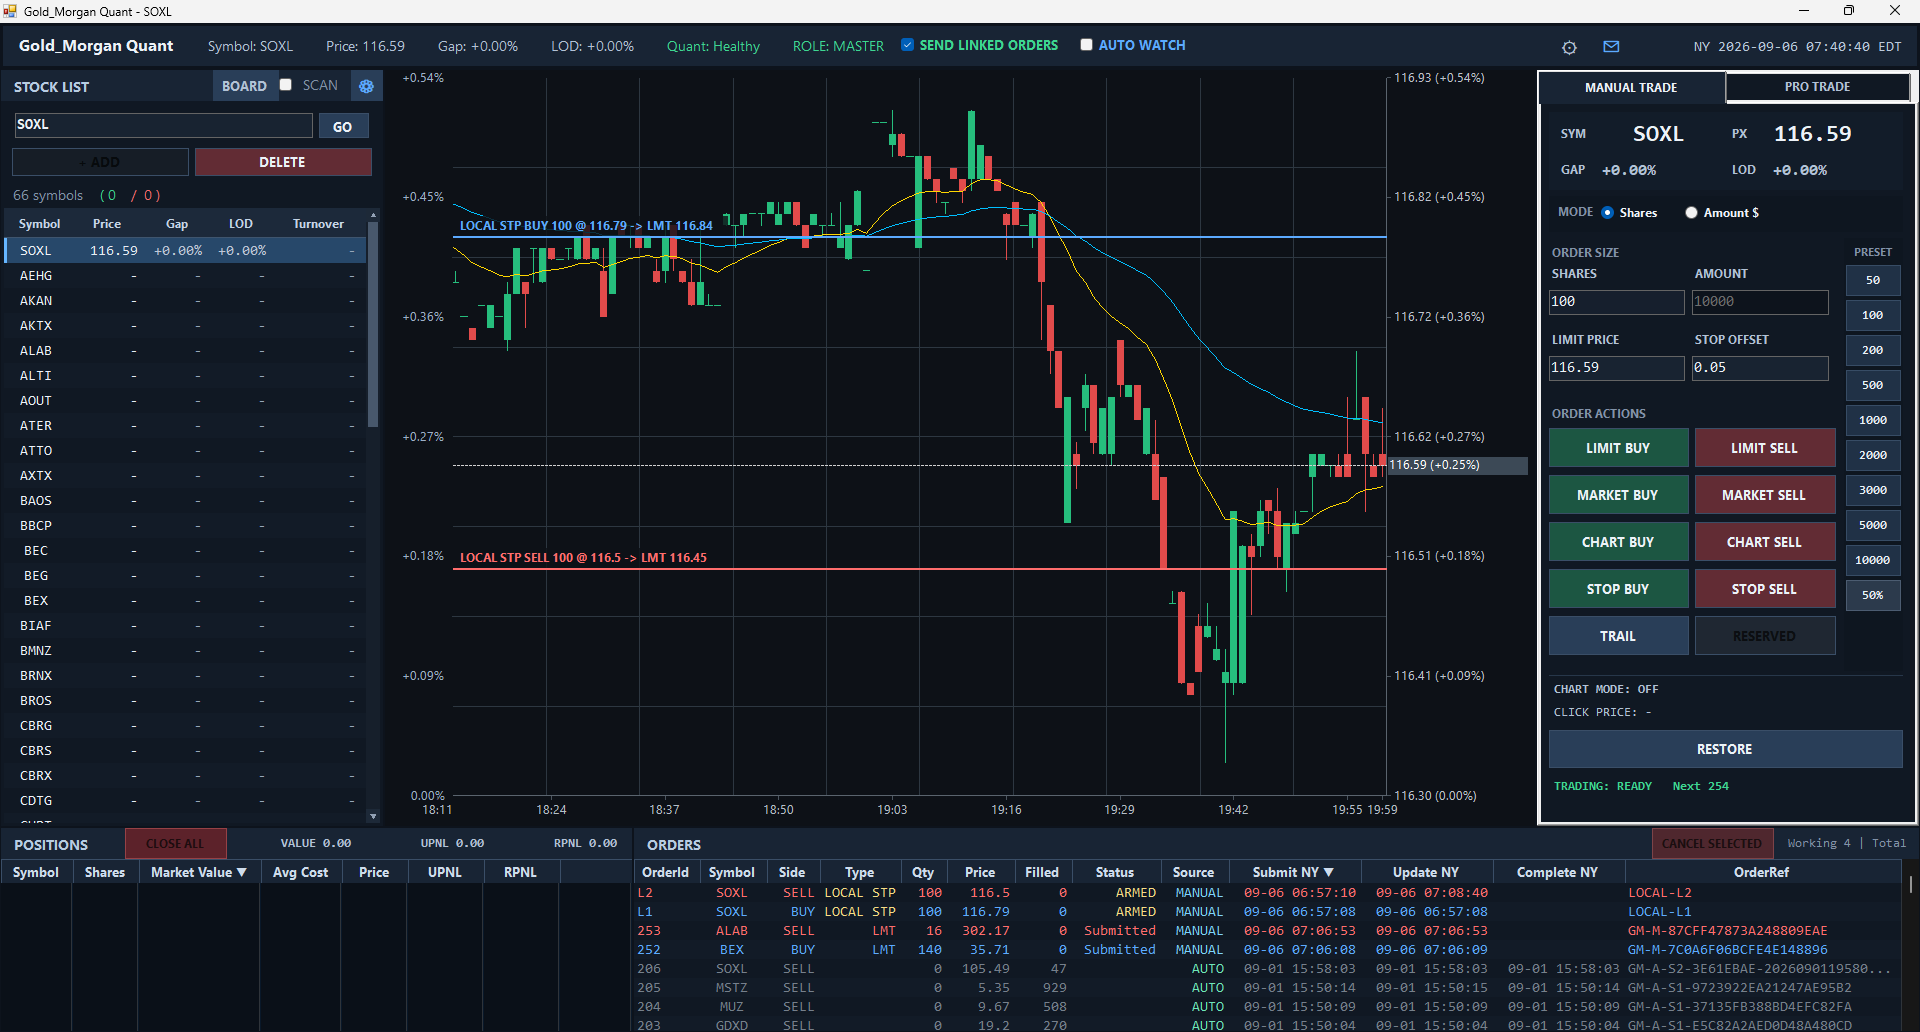Click the Avg Cost column header in positions
The image size is (1920, 1032).
[x=300, y=872]
